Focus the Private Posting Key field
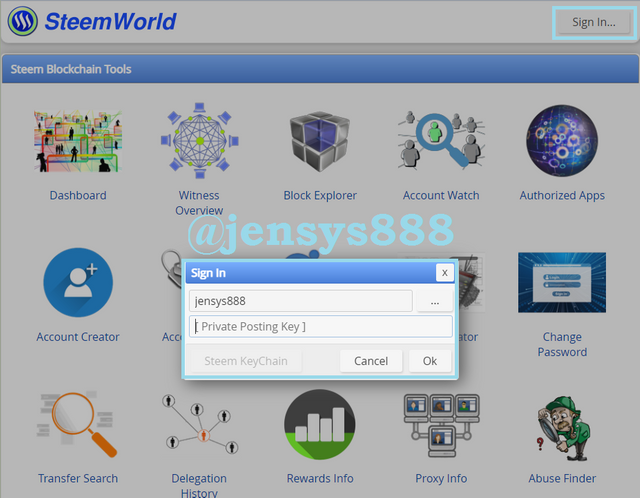This screenshot has width=640, height=498. [321, 327]
